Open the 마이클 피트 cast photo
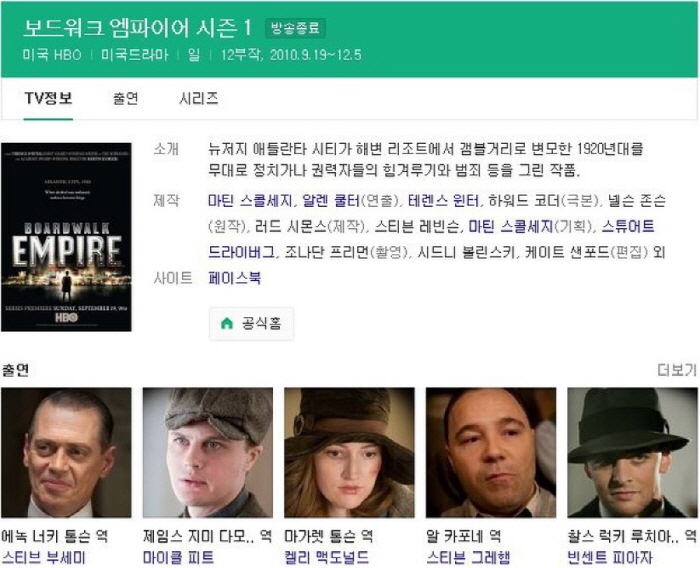Image resolution: width=700 pixels, height=568 pixels. 208,452
